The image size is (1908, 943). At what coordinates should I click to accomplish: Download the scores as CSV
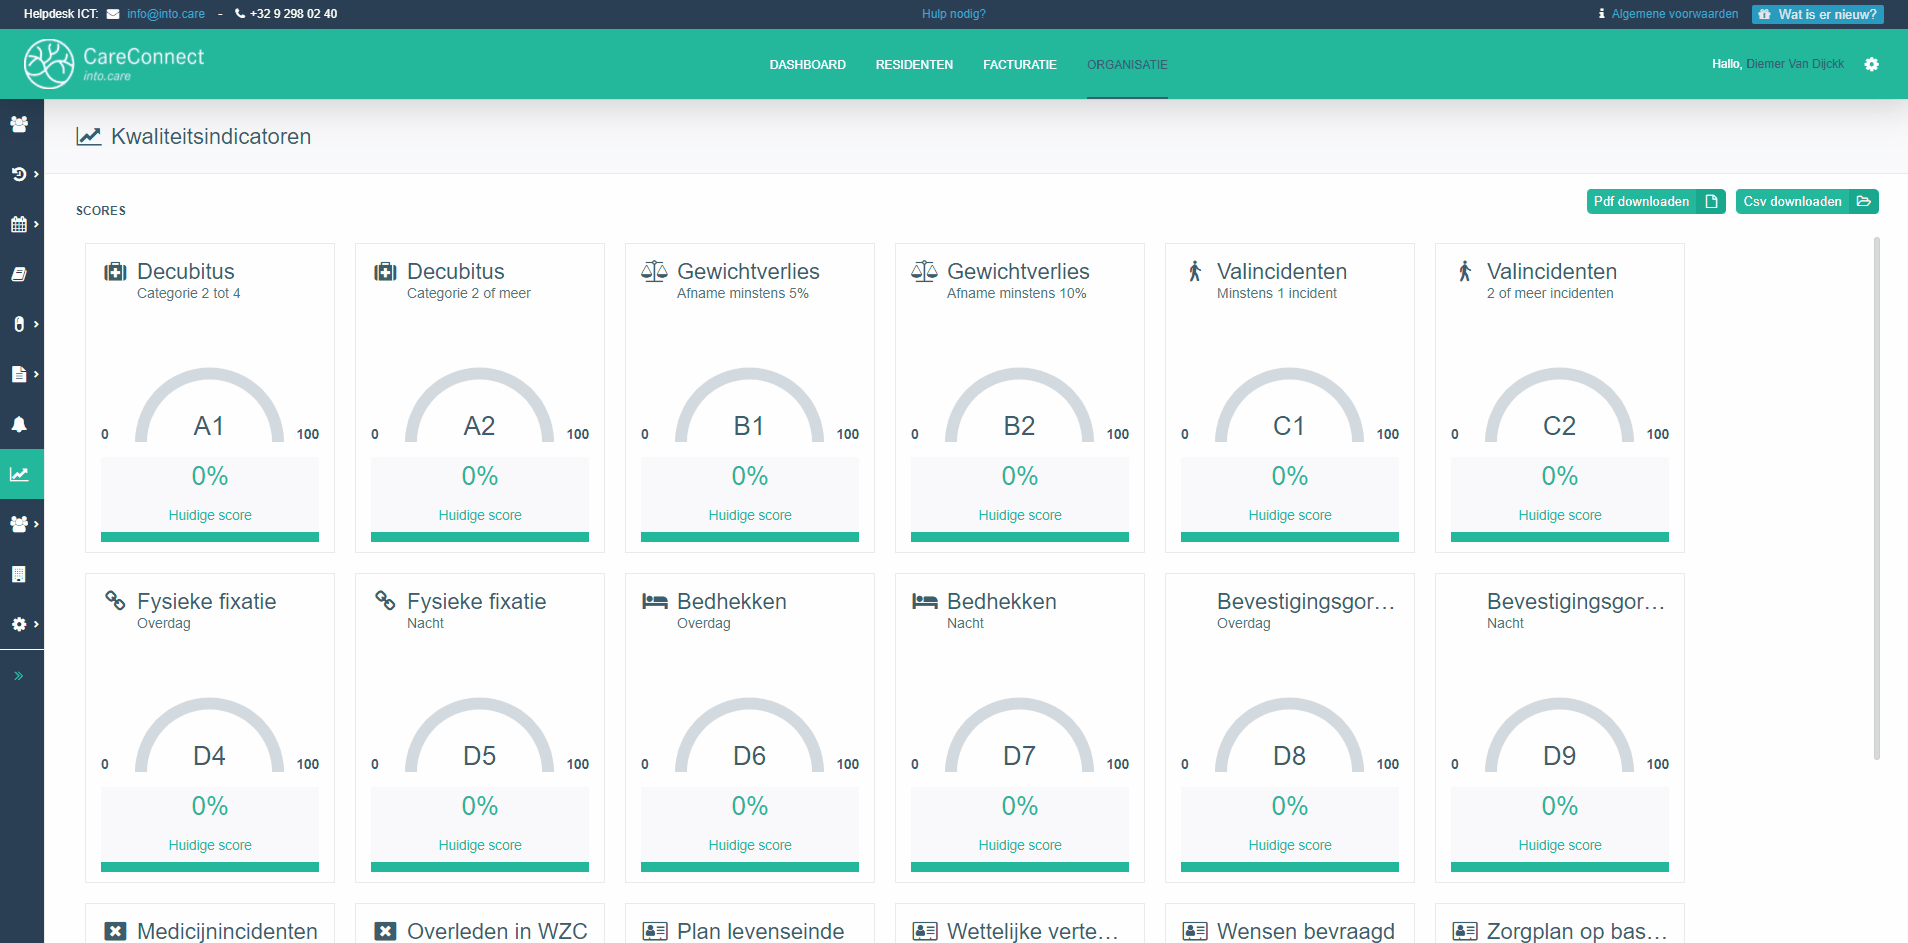(x=1807, y=201)
